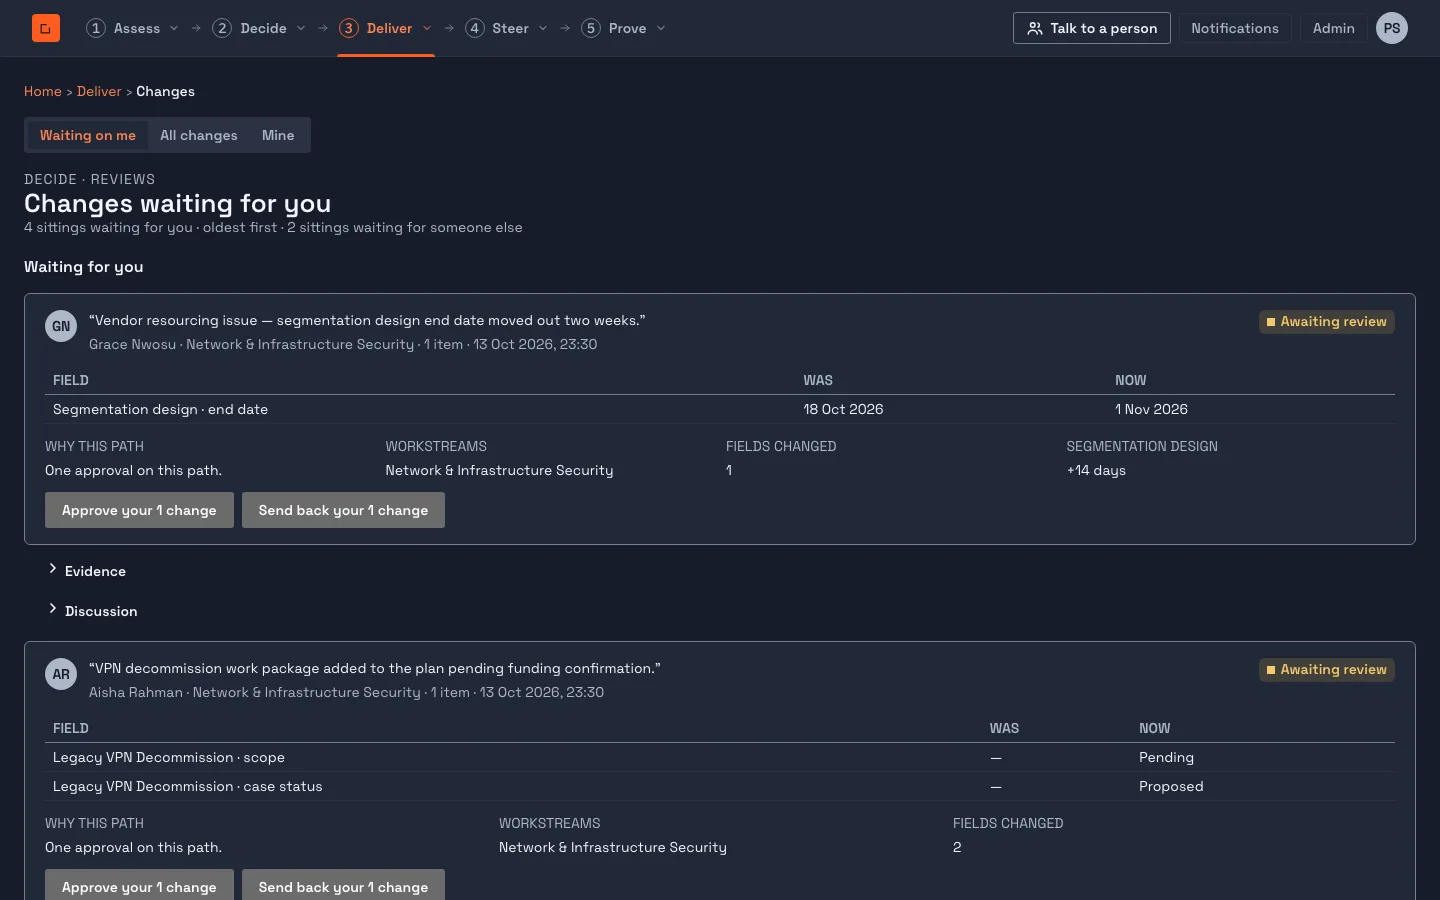
Task: Switch to the Mine tab
Action: point(278,135)
